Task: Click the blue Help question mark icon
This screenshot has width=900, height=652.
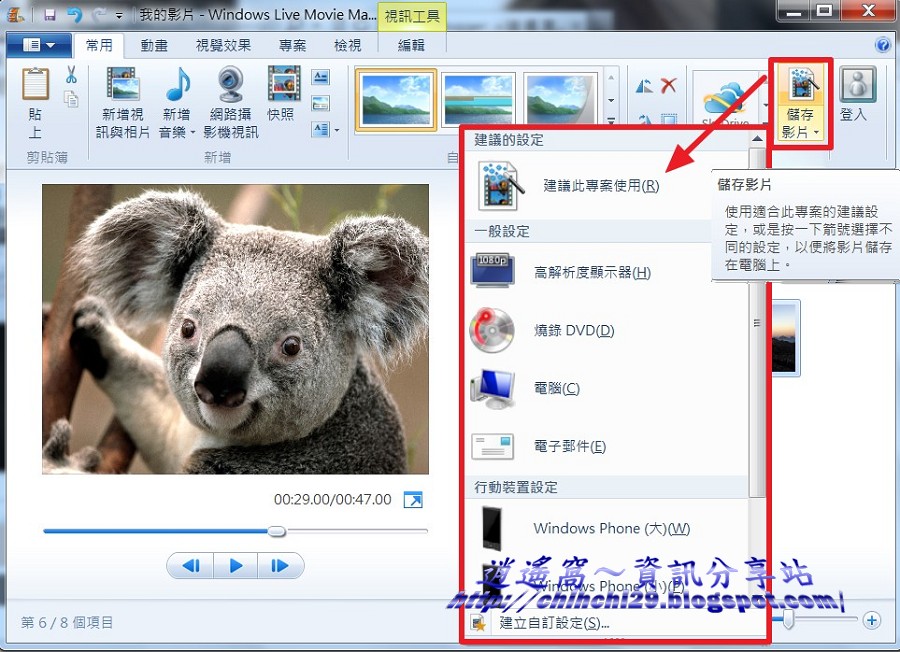Action: [x=883, y=44]
